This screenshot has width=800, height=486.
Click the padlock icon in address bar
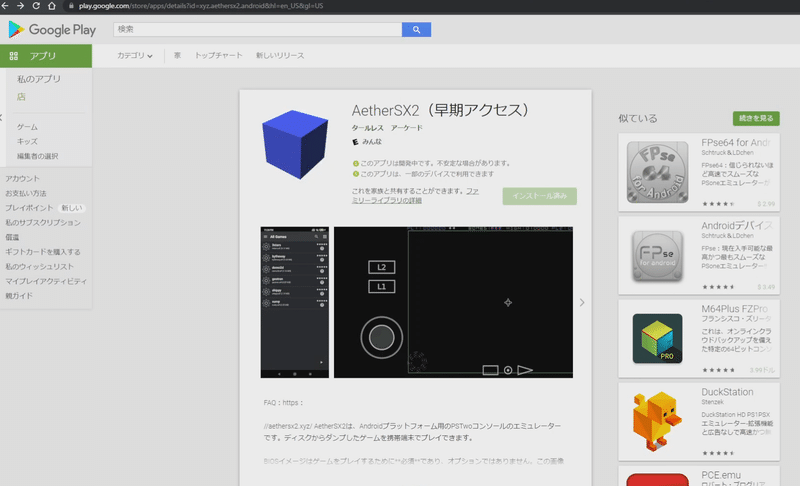click(71, 6)
